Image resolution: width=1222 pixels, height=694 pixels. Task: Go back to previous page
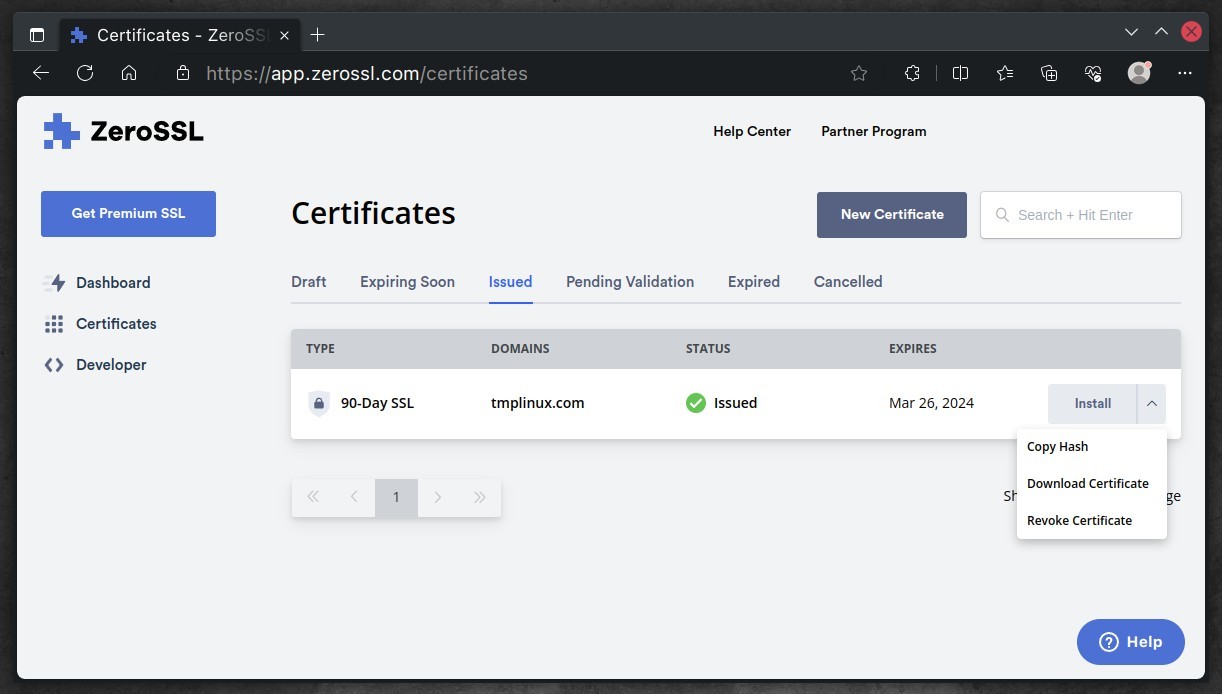(x=41, y=73)
